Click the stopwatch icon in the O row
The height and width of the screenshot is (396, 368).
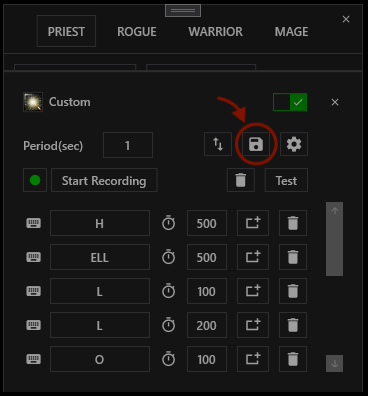(x=168, y=359)
